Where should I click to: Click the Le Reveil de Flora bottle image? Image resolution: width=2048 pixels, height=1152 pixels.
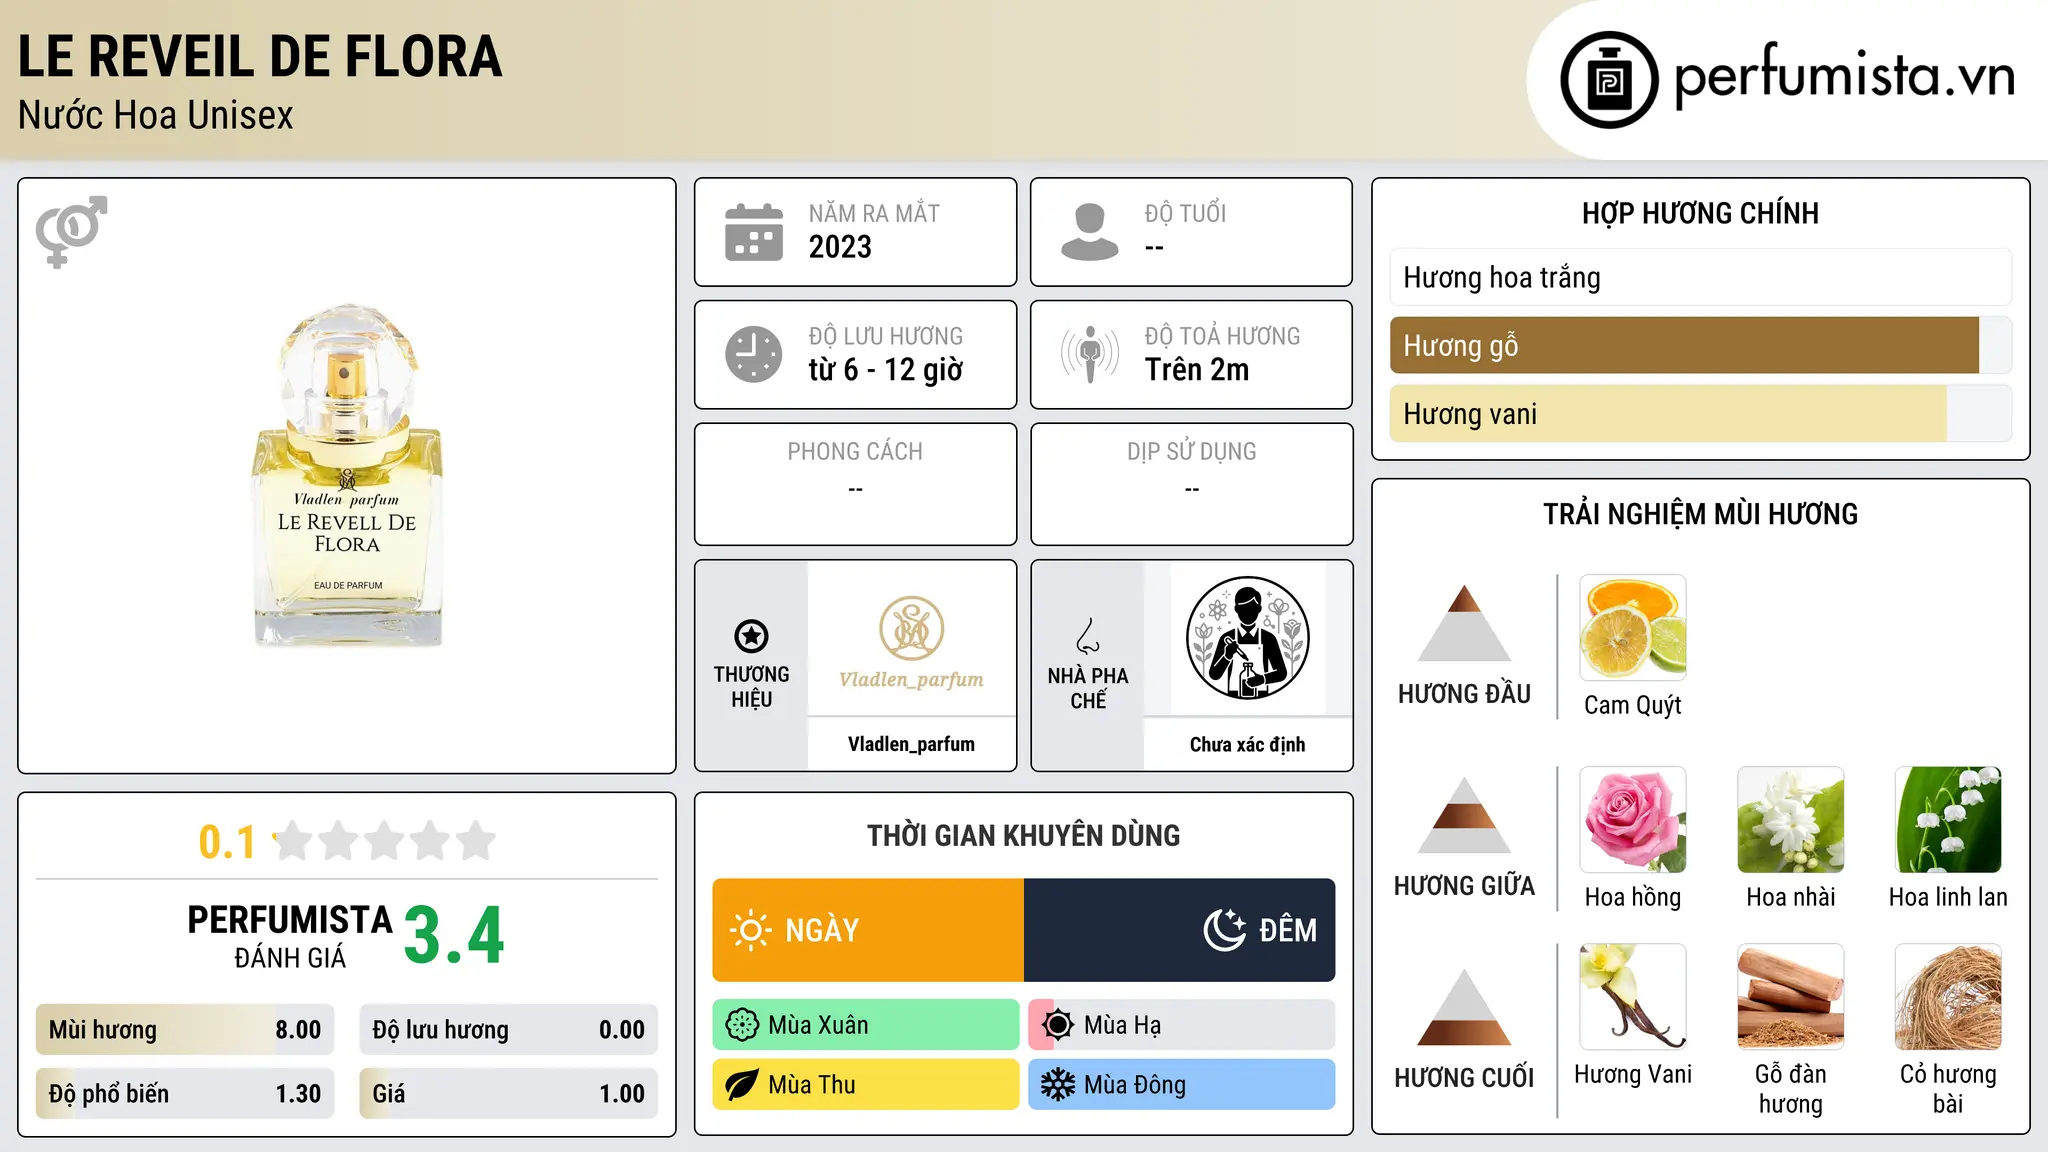point(347,475)
